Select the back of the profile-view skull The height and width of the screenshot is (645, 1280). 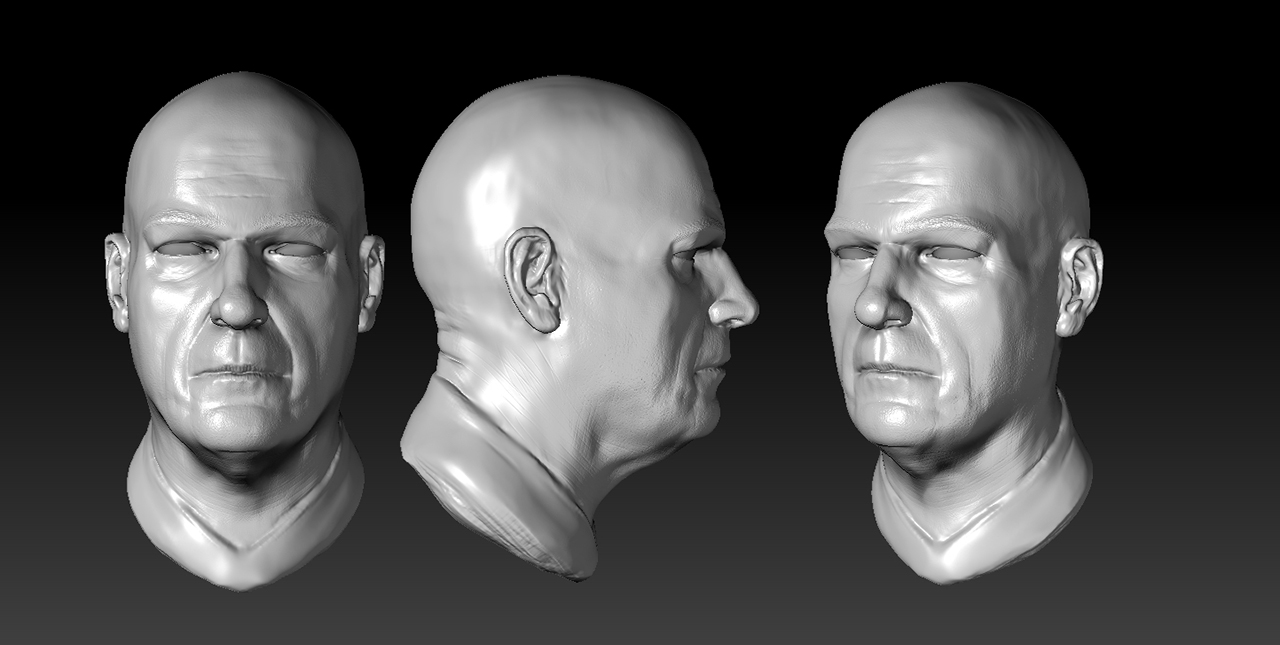(450, 200)
